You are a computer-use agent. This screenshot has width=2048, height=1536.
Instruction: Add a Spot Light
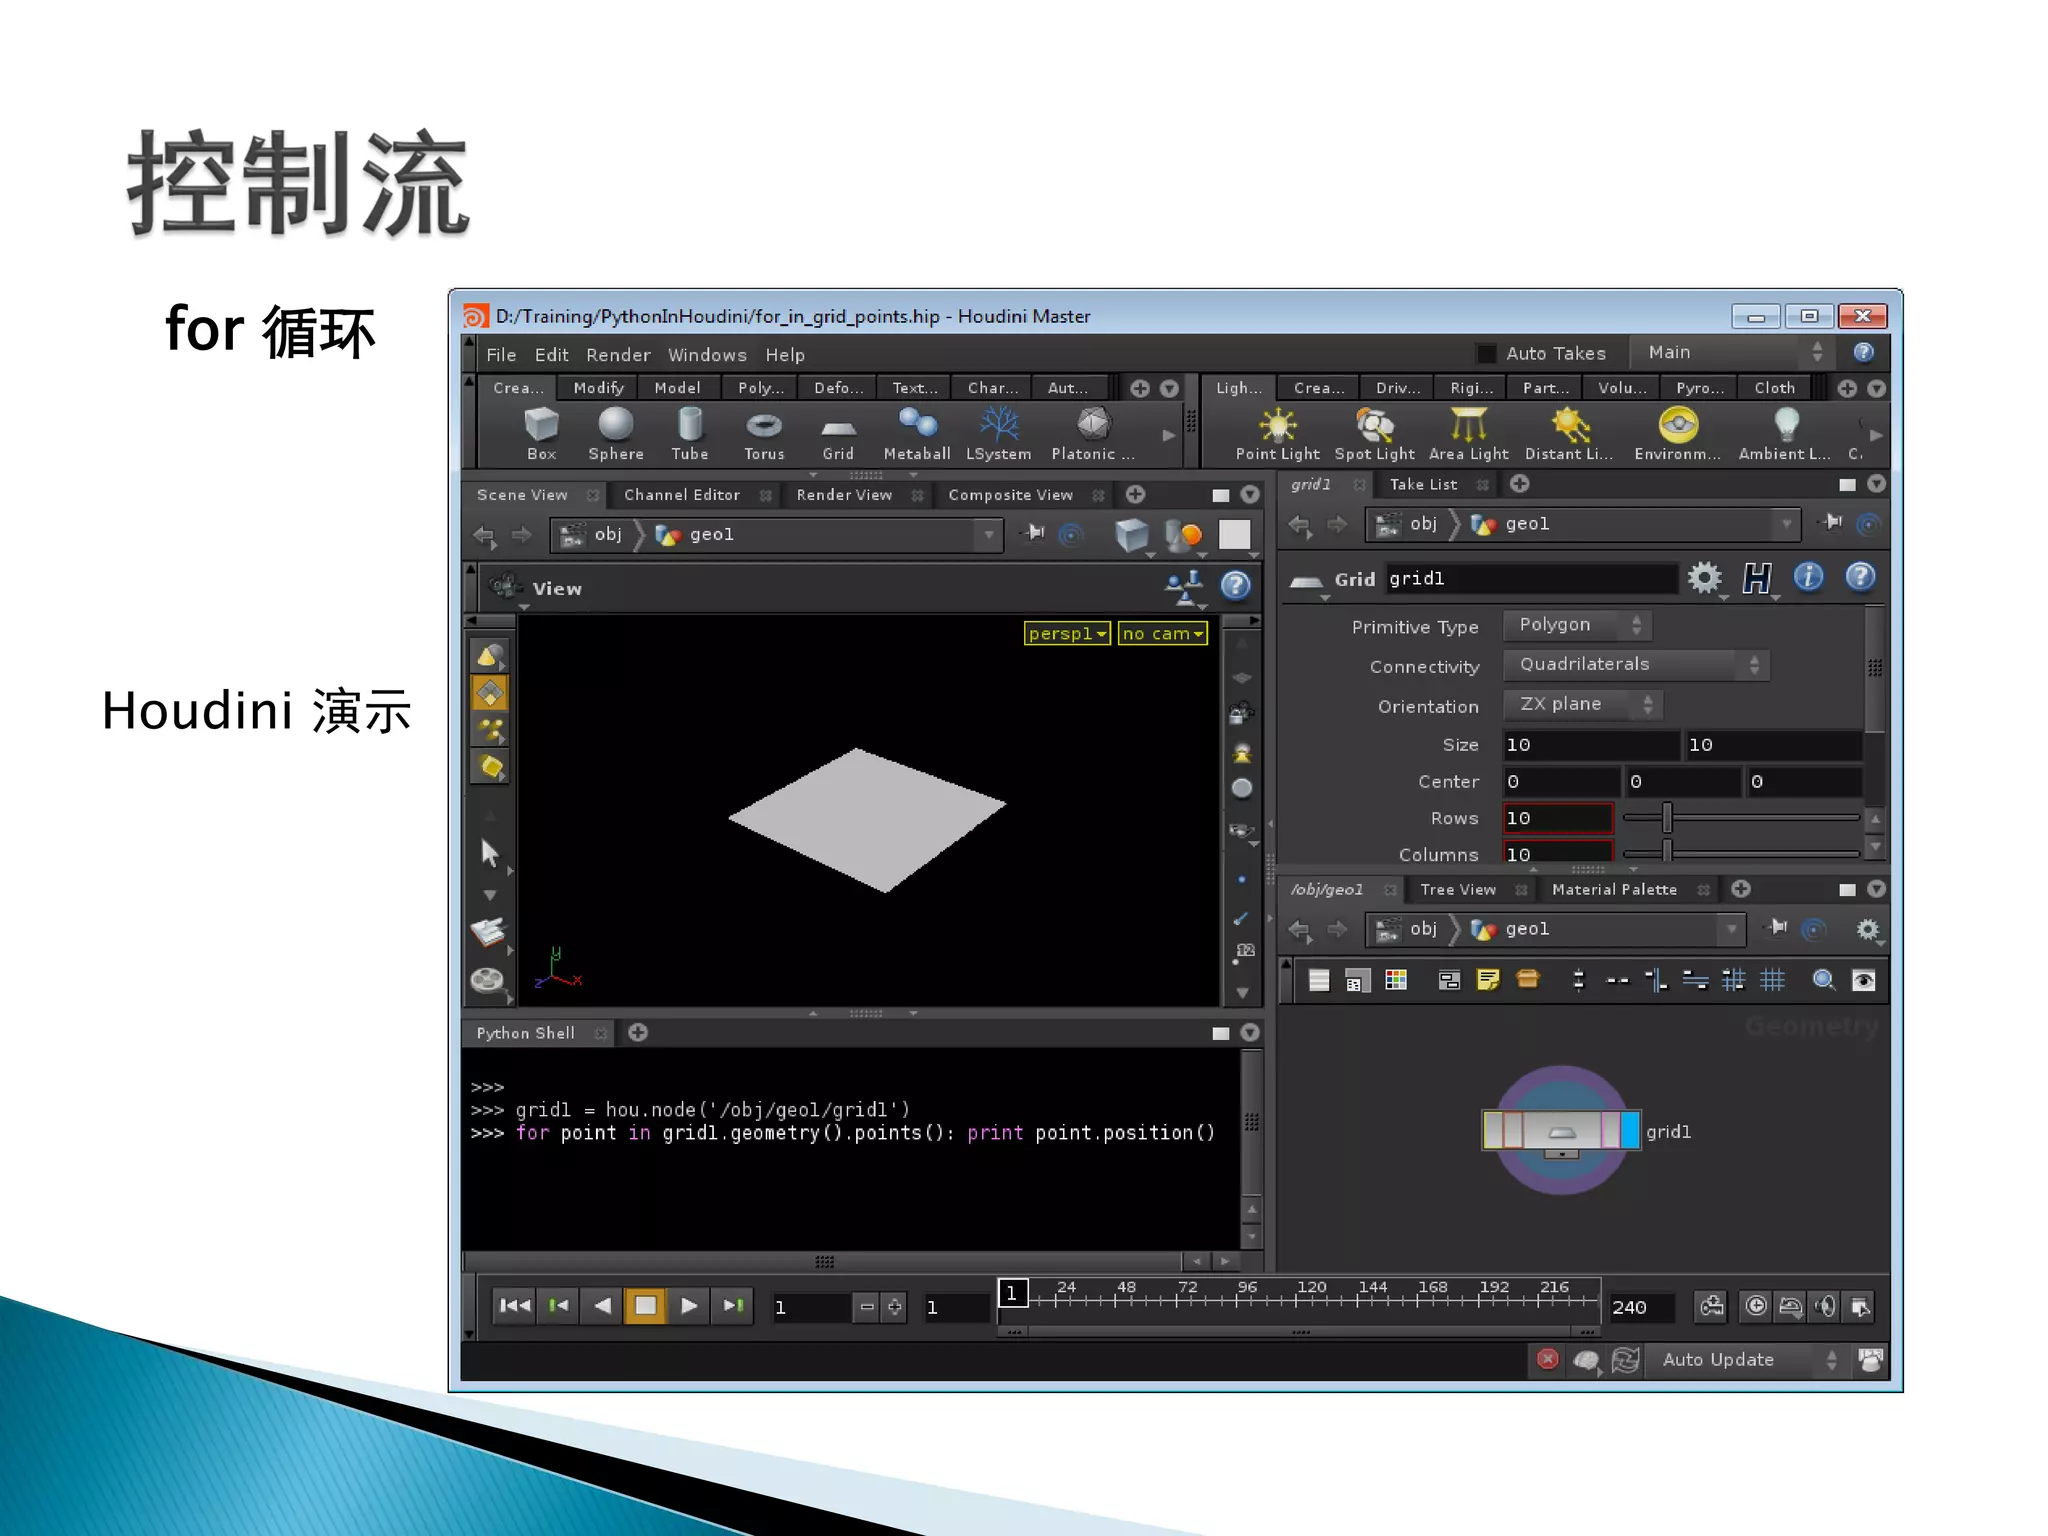1374,434
